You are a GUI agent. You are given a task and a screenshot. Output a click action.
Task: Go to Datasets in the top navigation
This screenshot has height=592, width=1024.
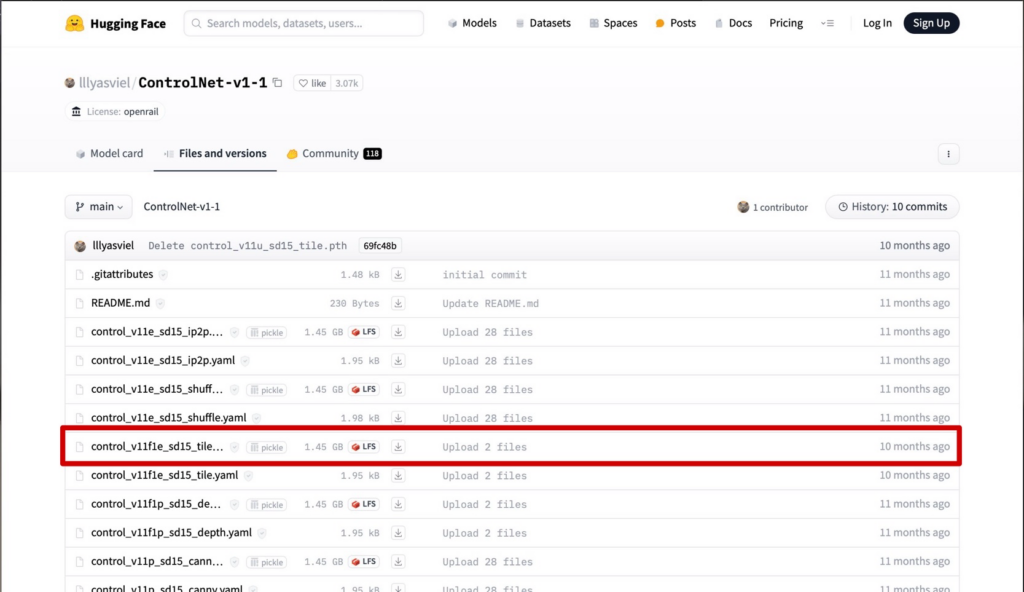[x=543, y=23]
